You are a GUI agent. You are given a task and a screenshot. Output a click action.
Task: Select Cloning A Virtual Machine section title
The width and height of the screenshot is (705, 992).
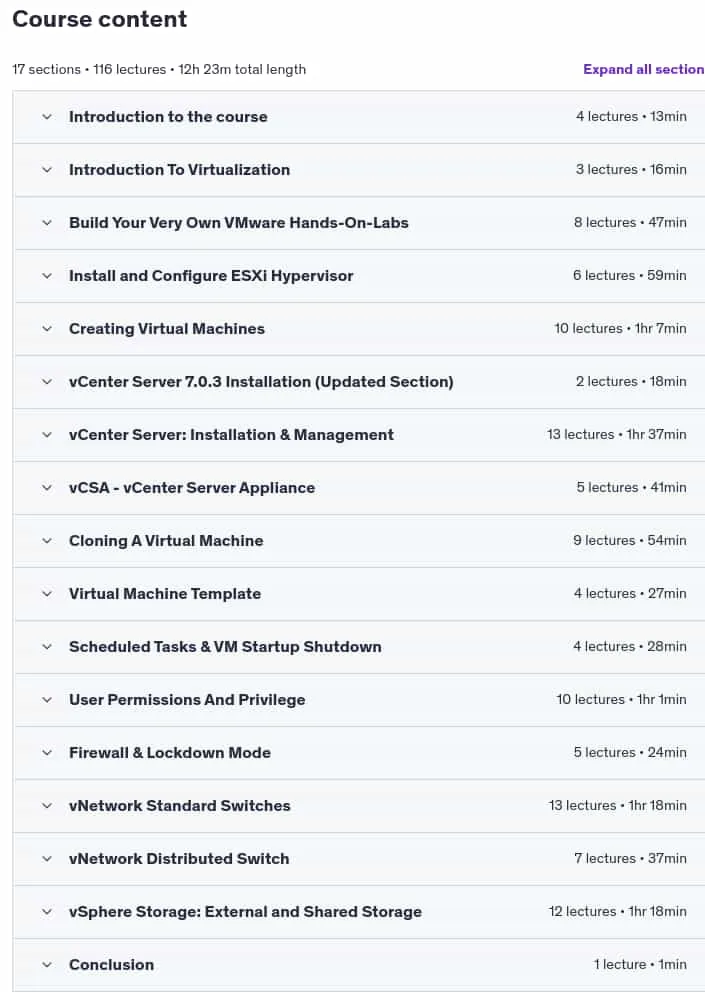[166, 541]
